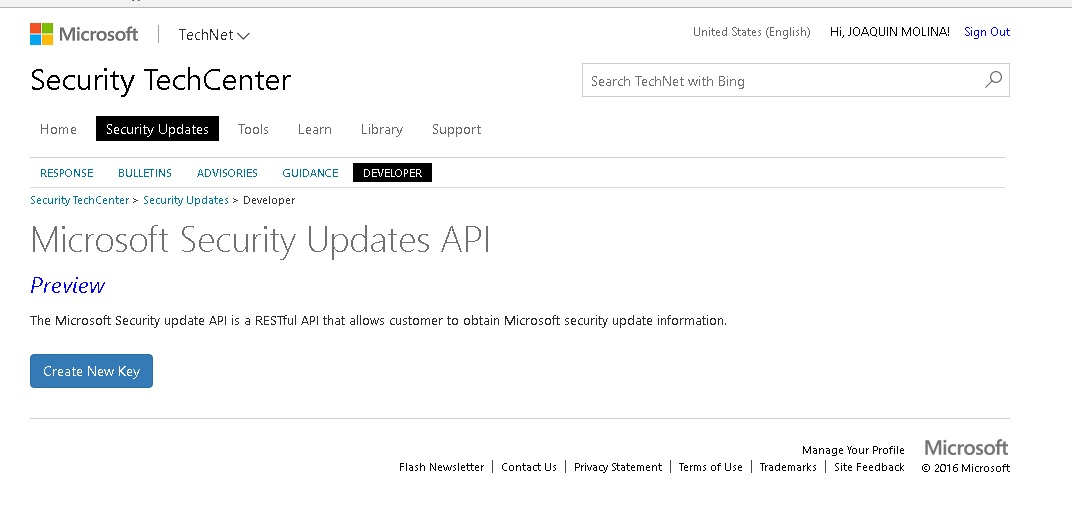This screenshot has height=521, width=1072.
Task: Go to the Learn section
Action: click(x=314, y=129)
